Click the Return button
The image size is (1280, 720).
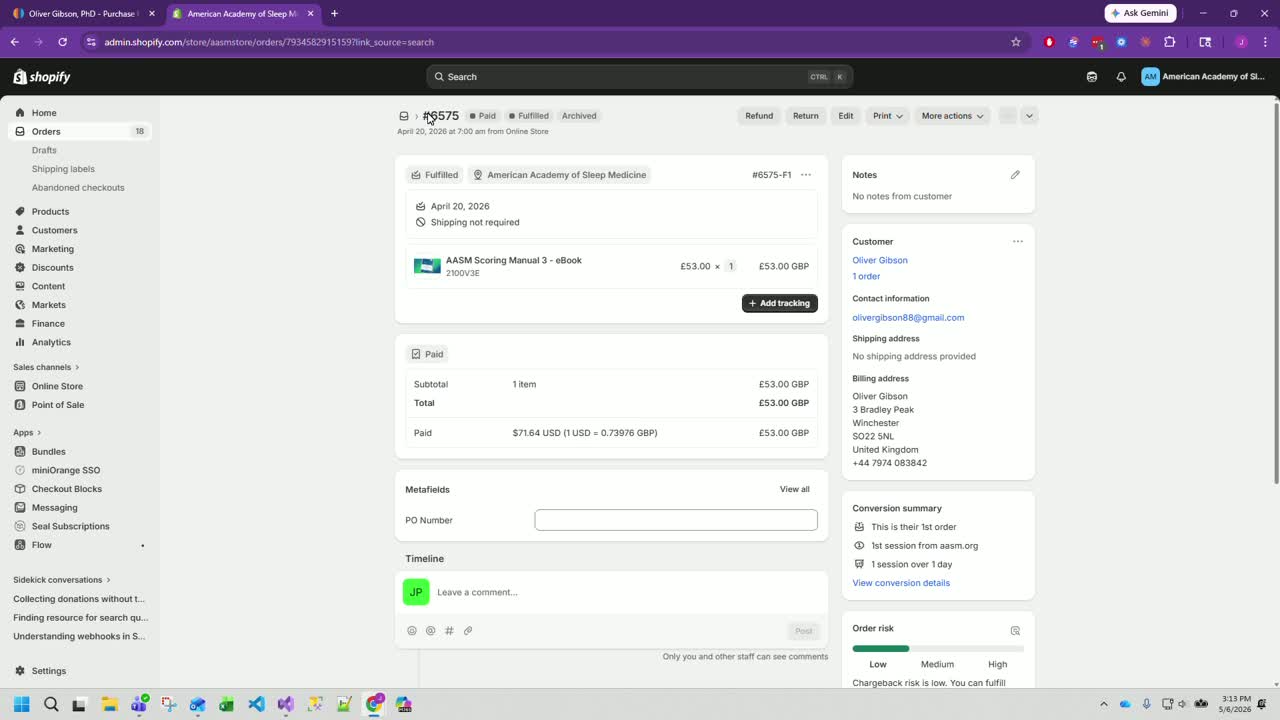click(x=806, y=116)
